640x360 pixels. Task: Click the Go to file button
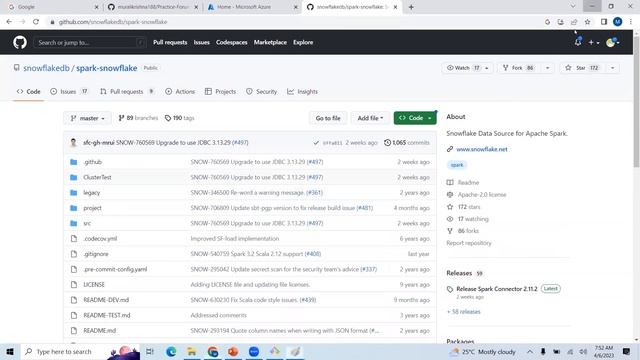point(328,118)
